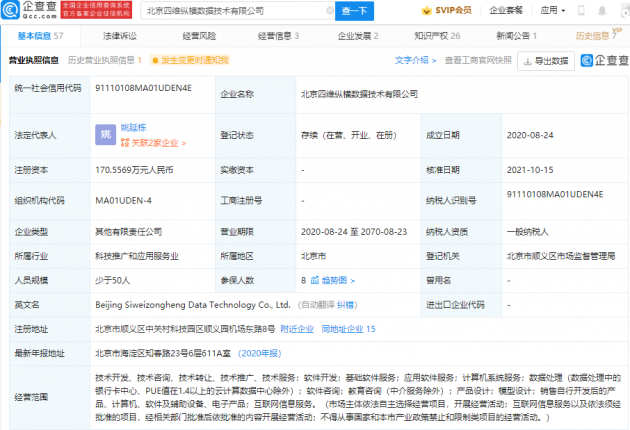Switch to the 企业发展 2 tab
Image resolution: width=630 pixels, height=430 pixels.
(358, 36)
